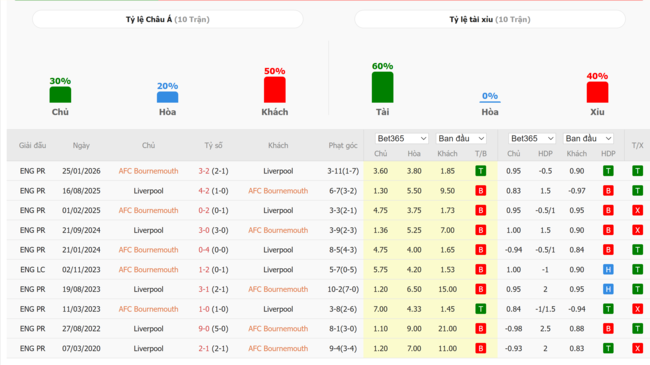Click the red B HDP badge, 27/08/2022 row
Image resolution: width=650 pixels, height=365 pixels.
click(608, 328)
